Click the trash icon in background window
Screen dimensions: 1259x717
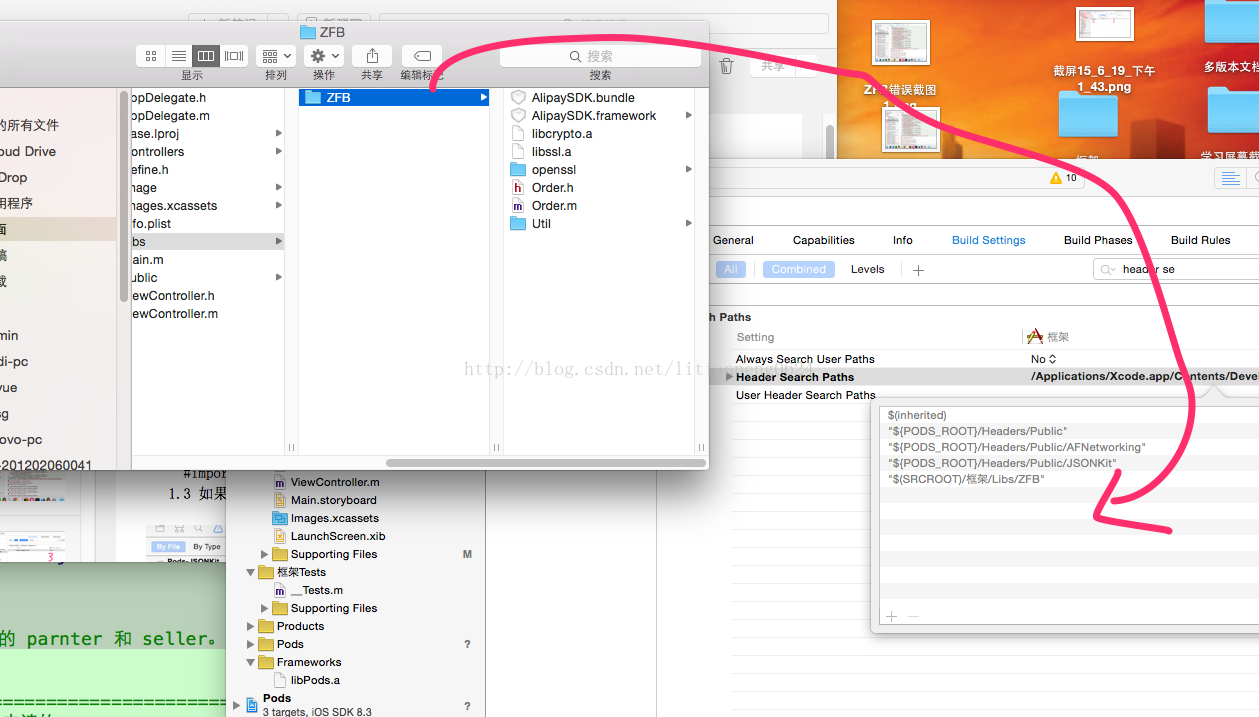(x=727, y=66)
